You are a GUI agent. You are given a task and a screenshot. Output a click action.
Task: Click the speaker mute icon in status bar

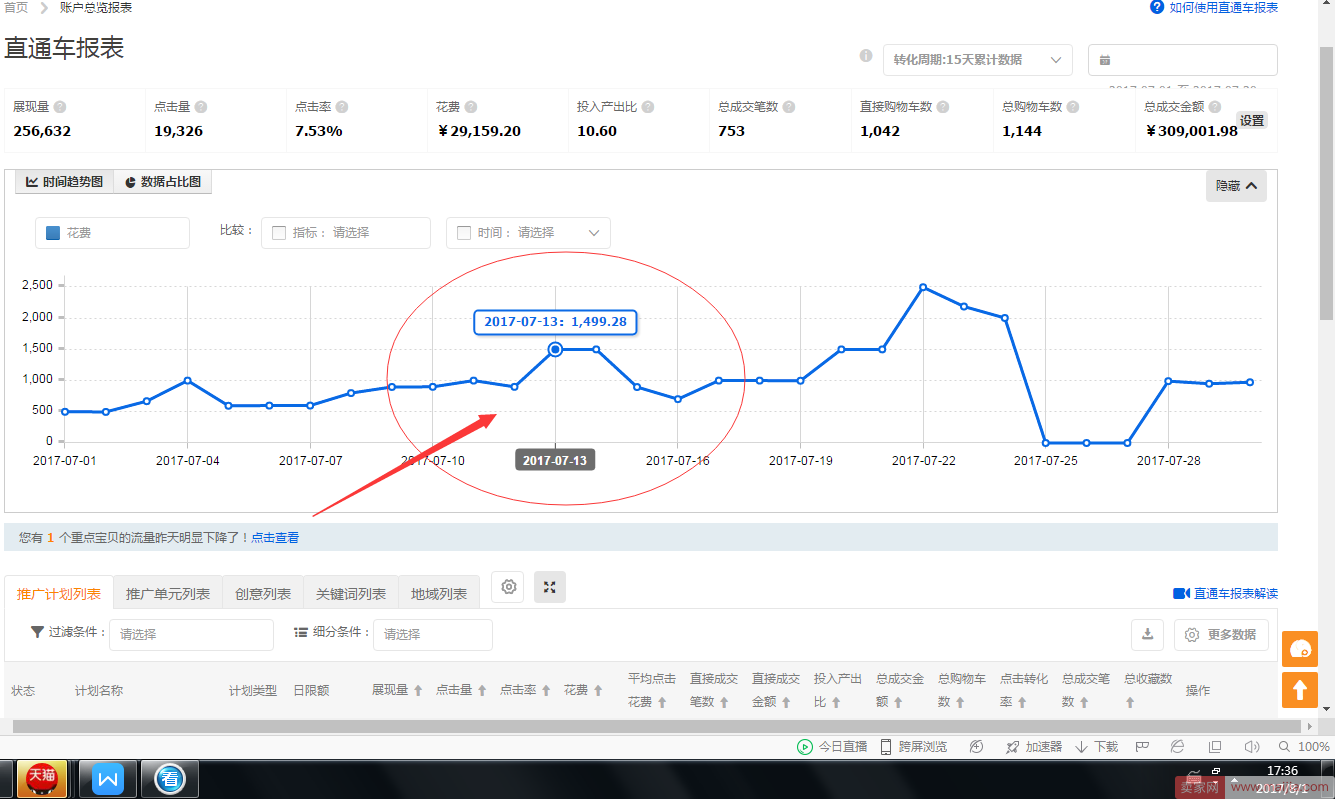[1251, 747]
